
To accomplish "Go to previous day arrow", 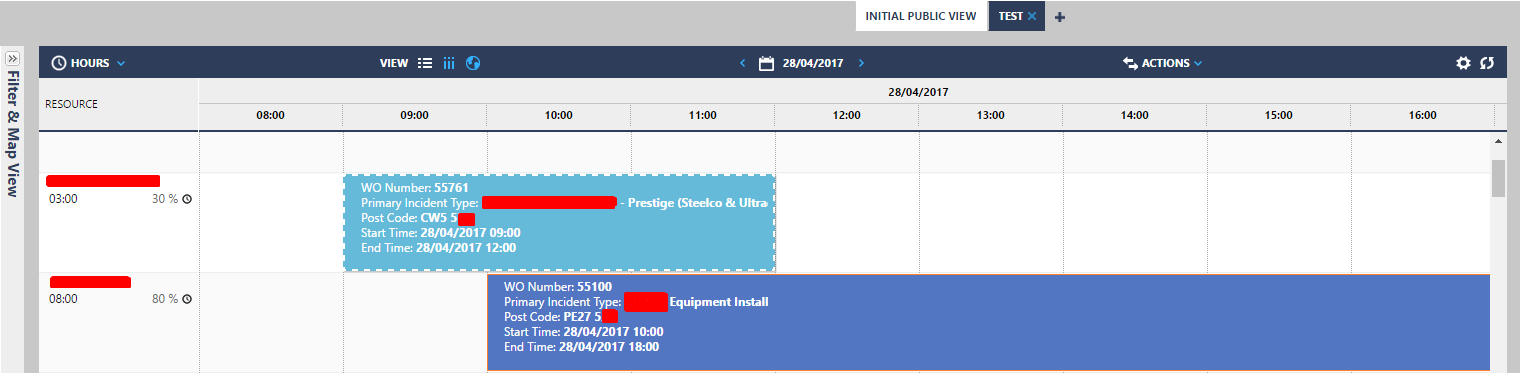I will [x=742, y=63].
